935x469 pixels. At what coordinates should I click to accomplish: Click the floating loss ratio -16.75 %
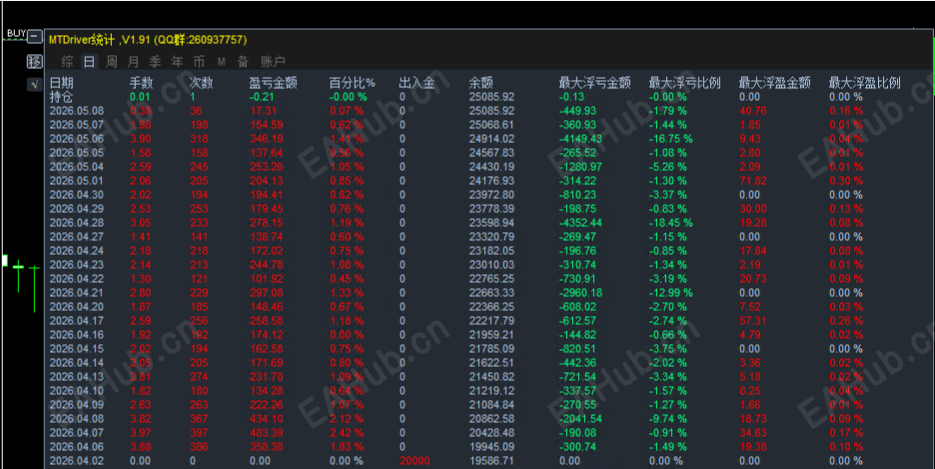[671, 139]
